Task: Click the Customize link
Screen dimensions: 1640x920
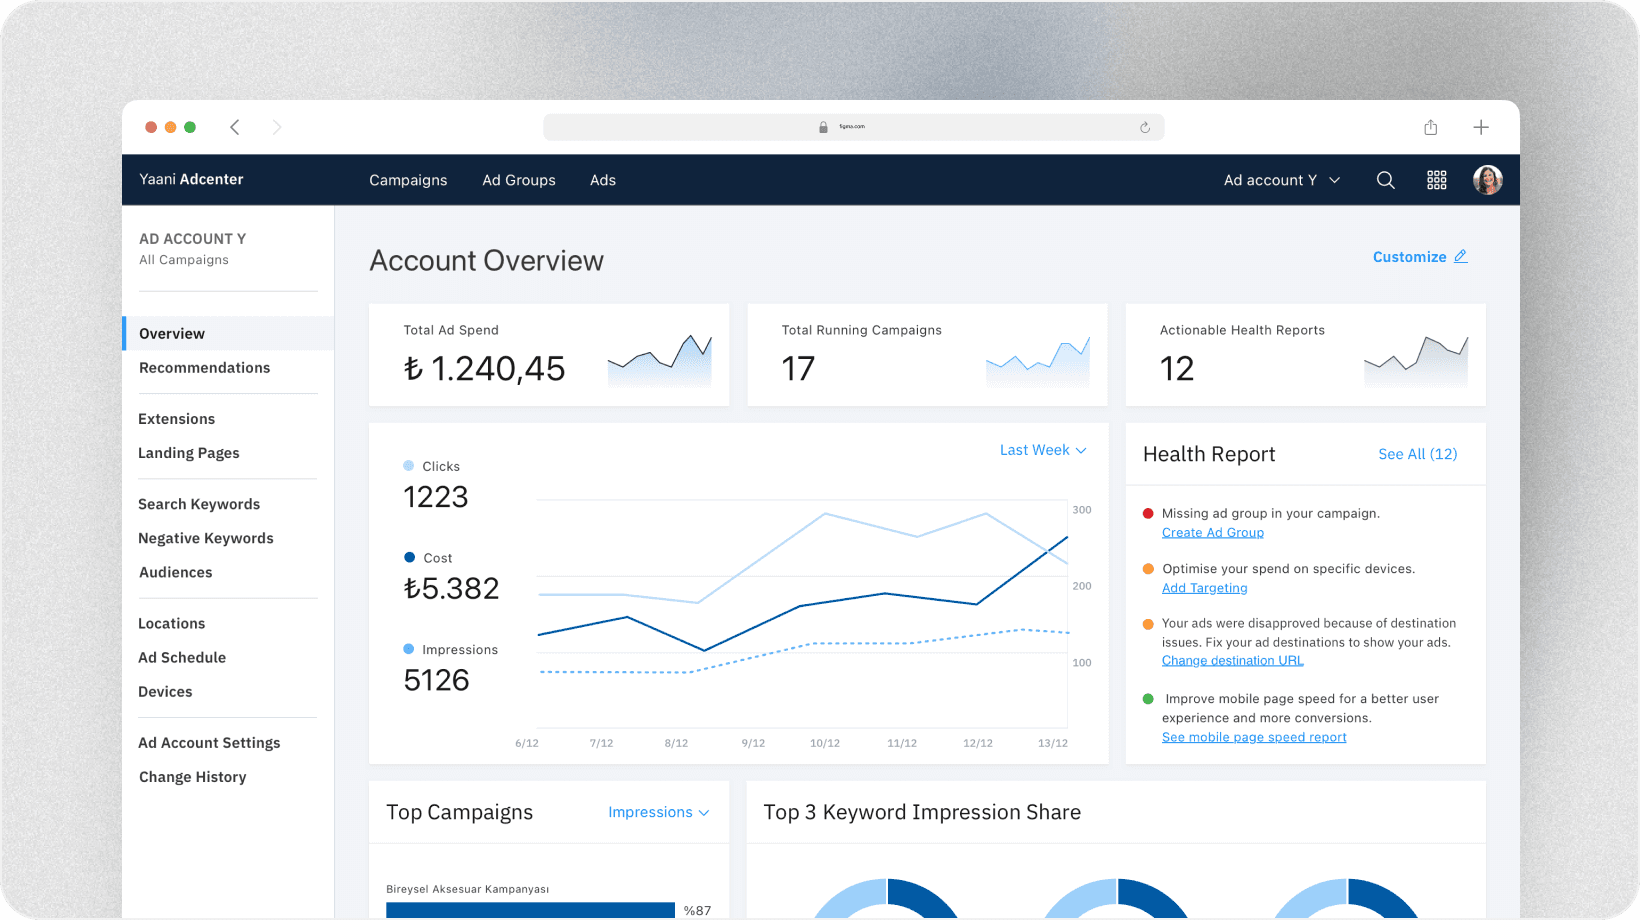Action: click(x=1410, y=257)
